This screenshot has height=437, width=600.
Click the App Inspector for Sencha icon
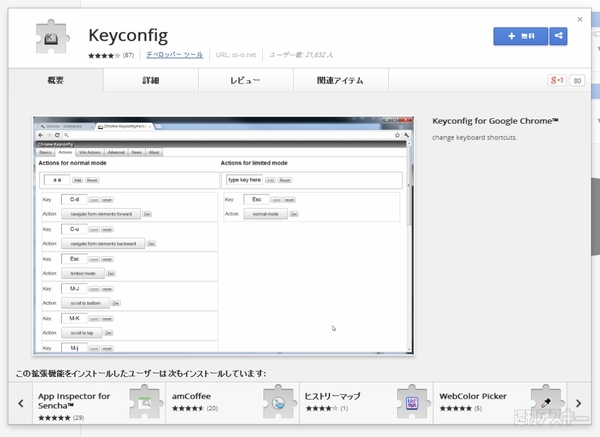tap(145, 402)
